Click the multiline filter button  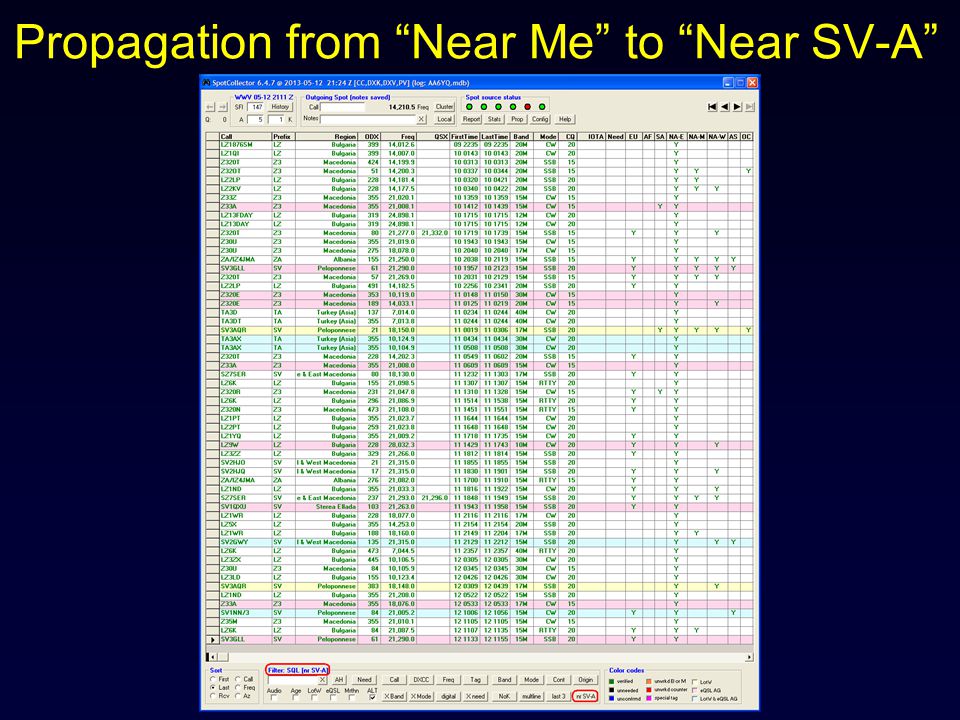pyautogui.click(x=531, y=696)
